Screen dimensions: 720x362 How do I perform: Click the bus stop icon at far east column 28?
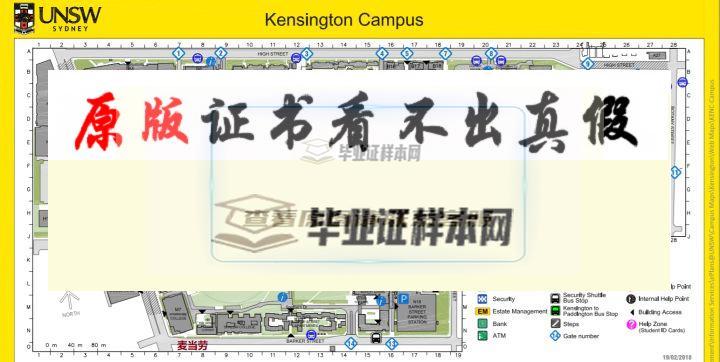click(x=682, y=82)
